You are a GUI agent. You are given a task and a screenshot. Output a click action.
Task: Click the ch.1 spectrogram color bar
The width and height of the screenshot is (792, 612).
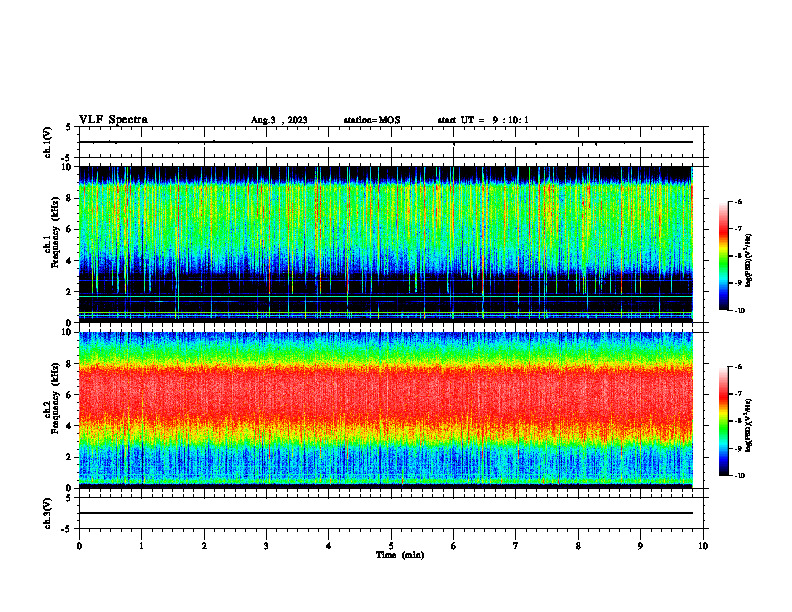(x=724, y=256)
